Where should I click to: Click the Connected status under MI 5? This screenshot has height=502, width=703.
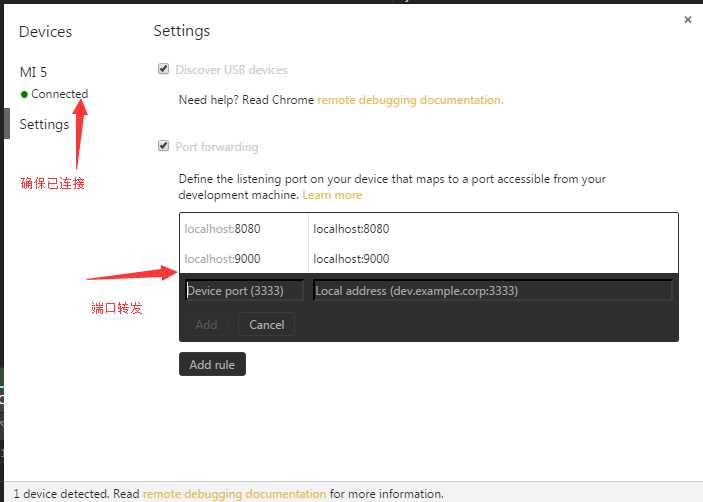click(x=60, y=94)
